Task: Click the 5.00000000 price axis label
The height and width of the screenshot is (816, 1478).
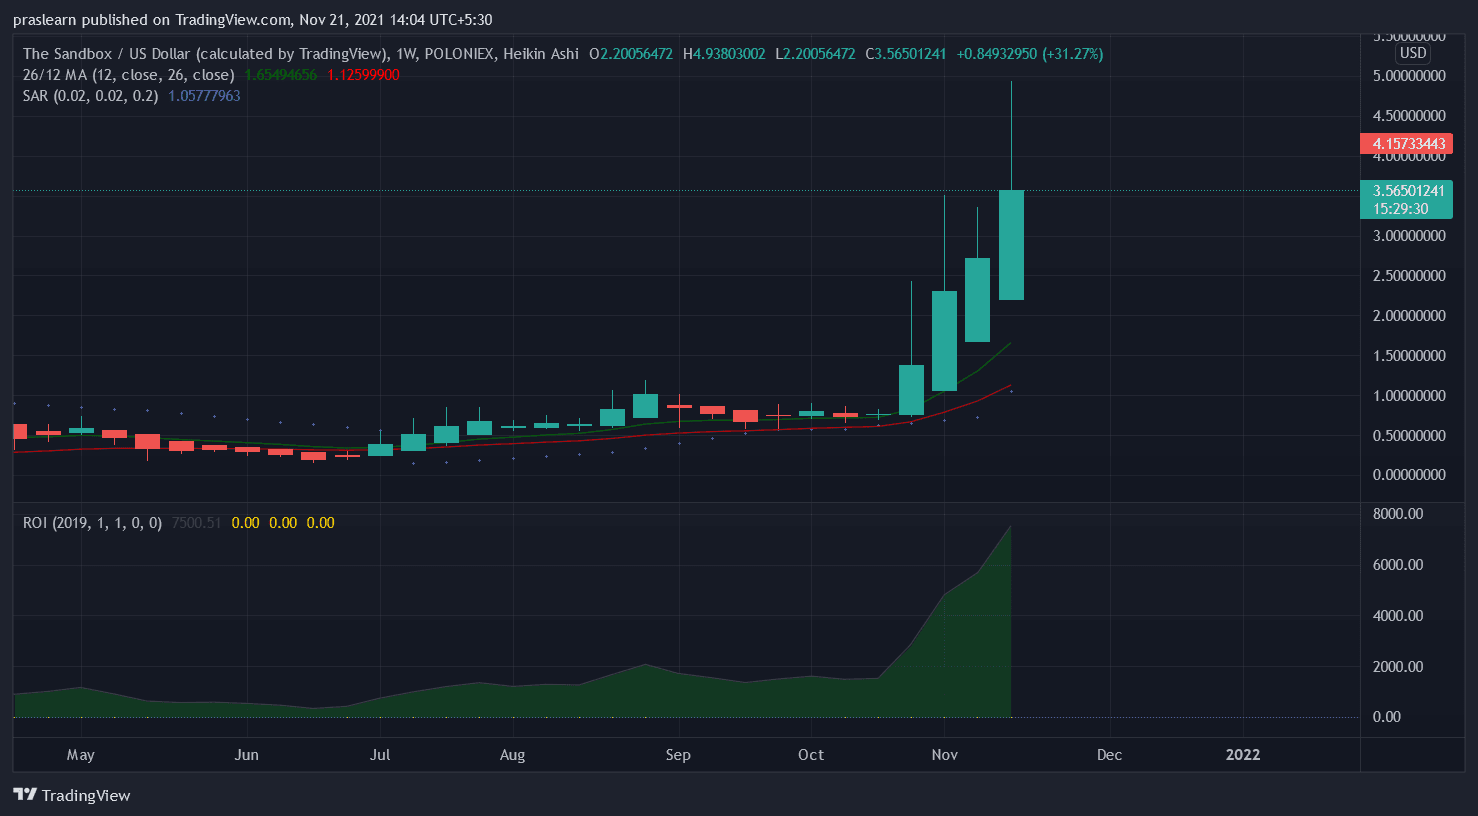Action: (1408, 76)
